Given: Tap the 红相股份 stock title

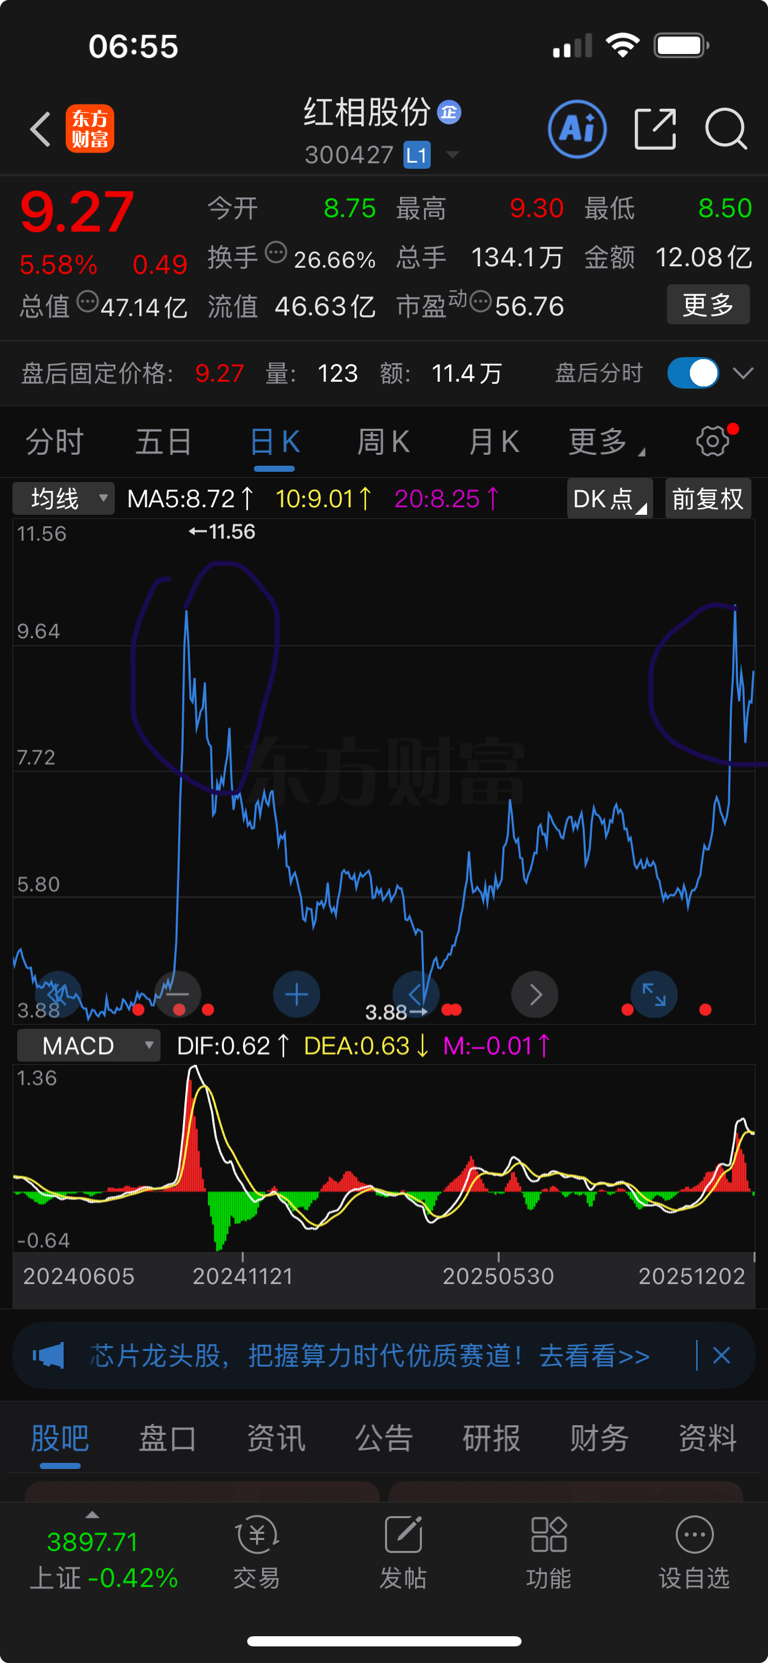Looking at the screenshot, I should point(367,112).
